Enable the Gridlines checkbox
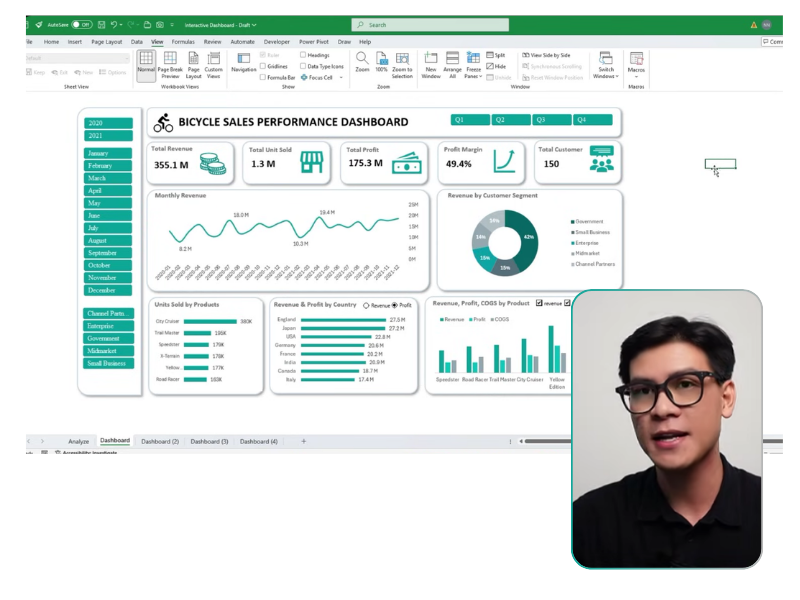The width and height of the screenshot is (800, 600). click(x=263, y=66)
